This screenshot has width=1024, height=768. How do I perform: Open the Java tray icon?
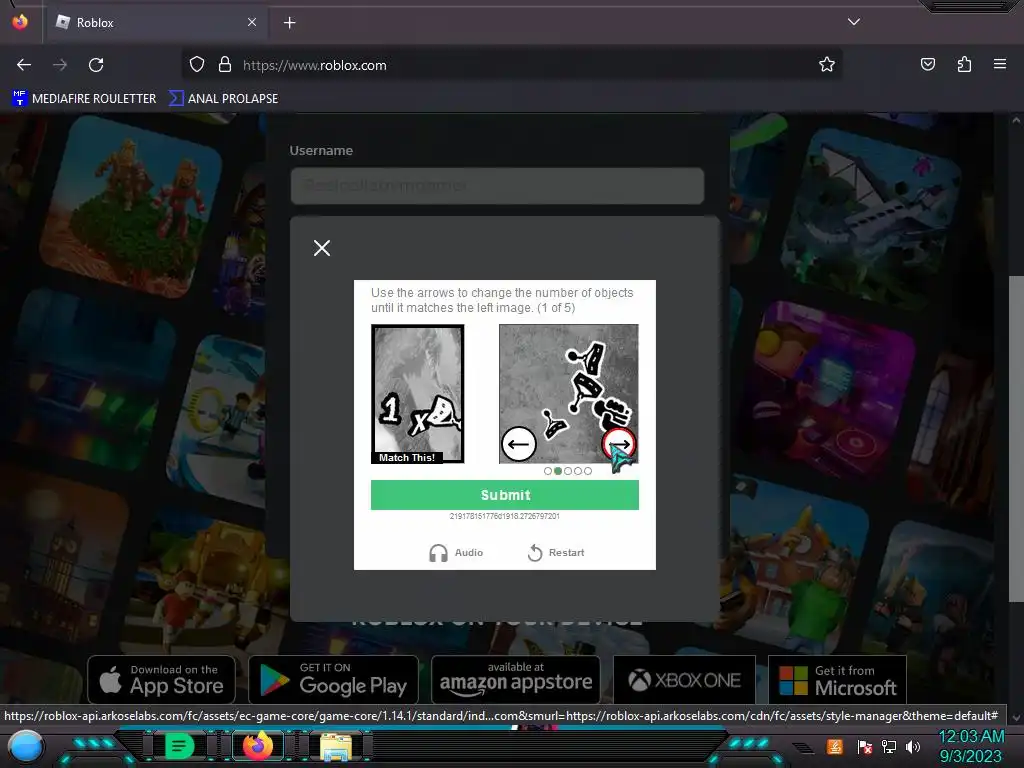coord(835,746)
